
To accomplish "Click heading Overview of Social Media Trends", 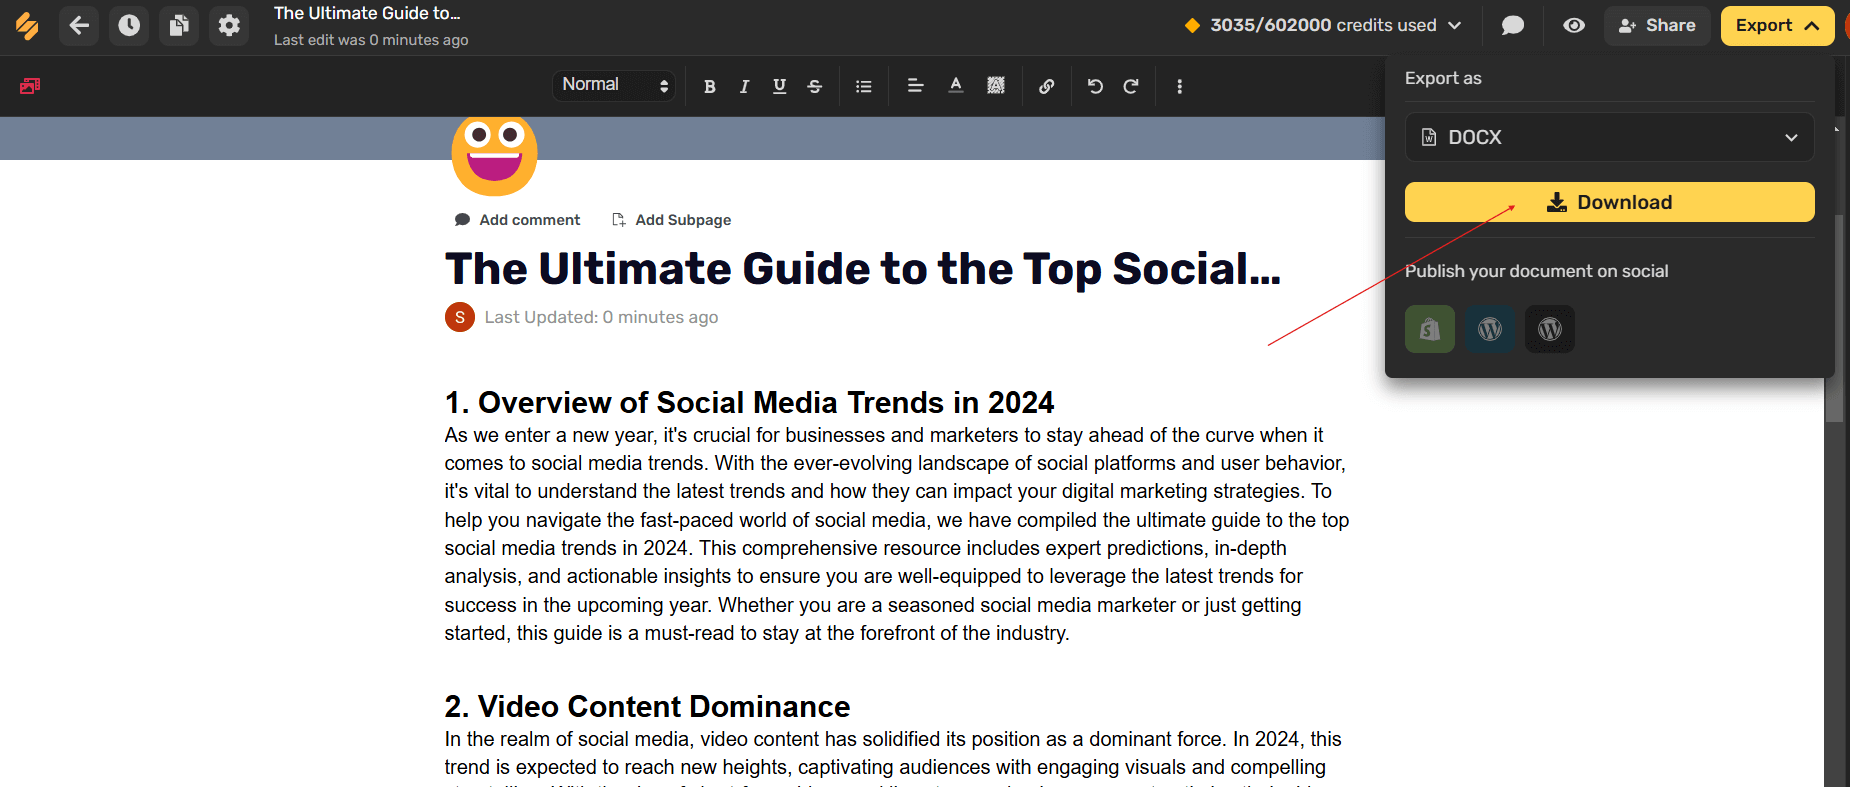I will coord(750,402).
